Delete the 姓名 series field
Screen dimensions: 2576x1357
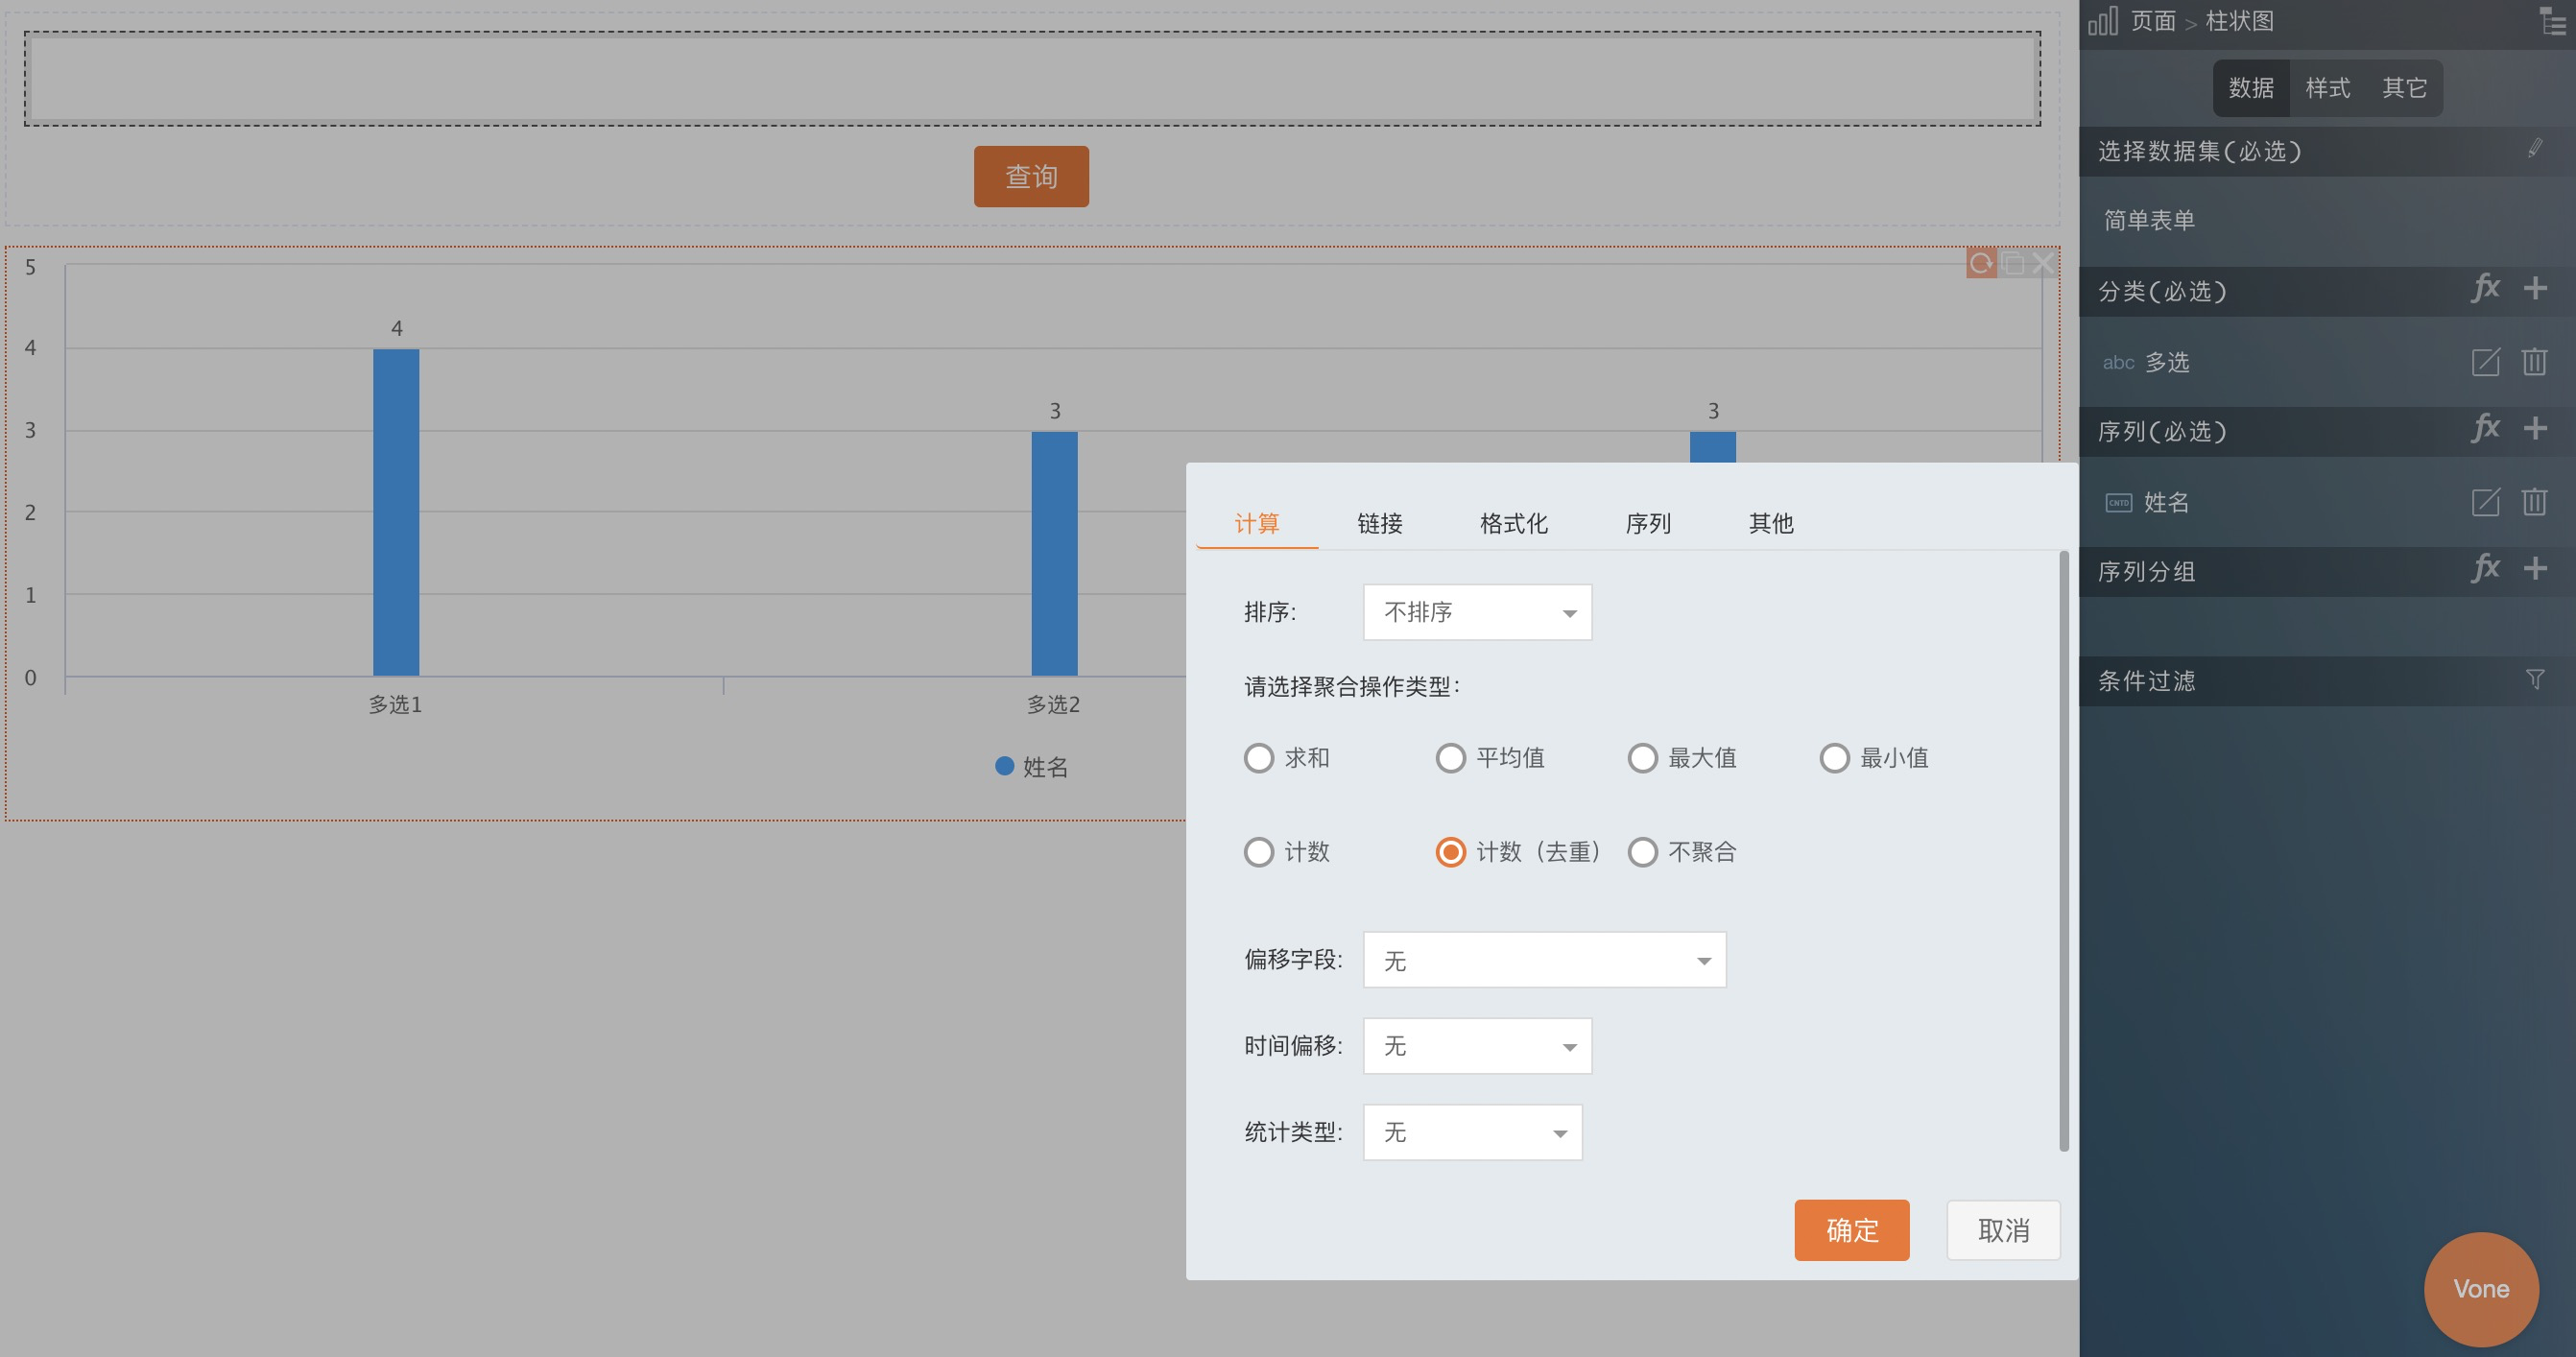(2534, 502)
